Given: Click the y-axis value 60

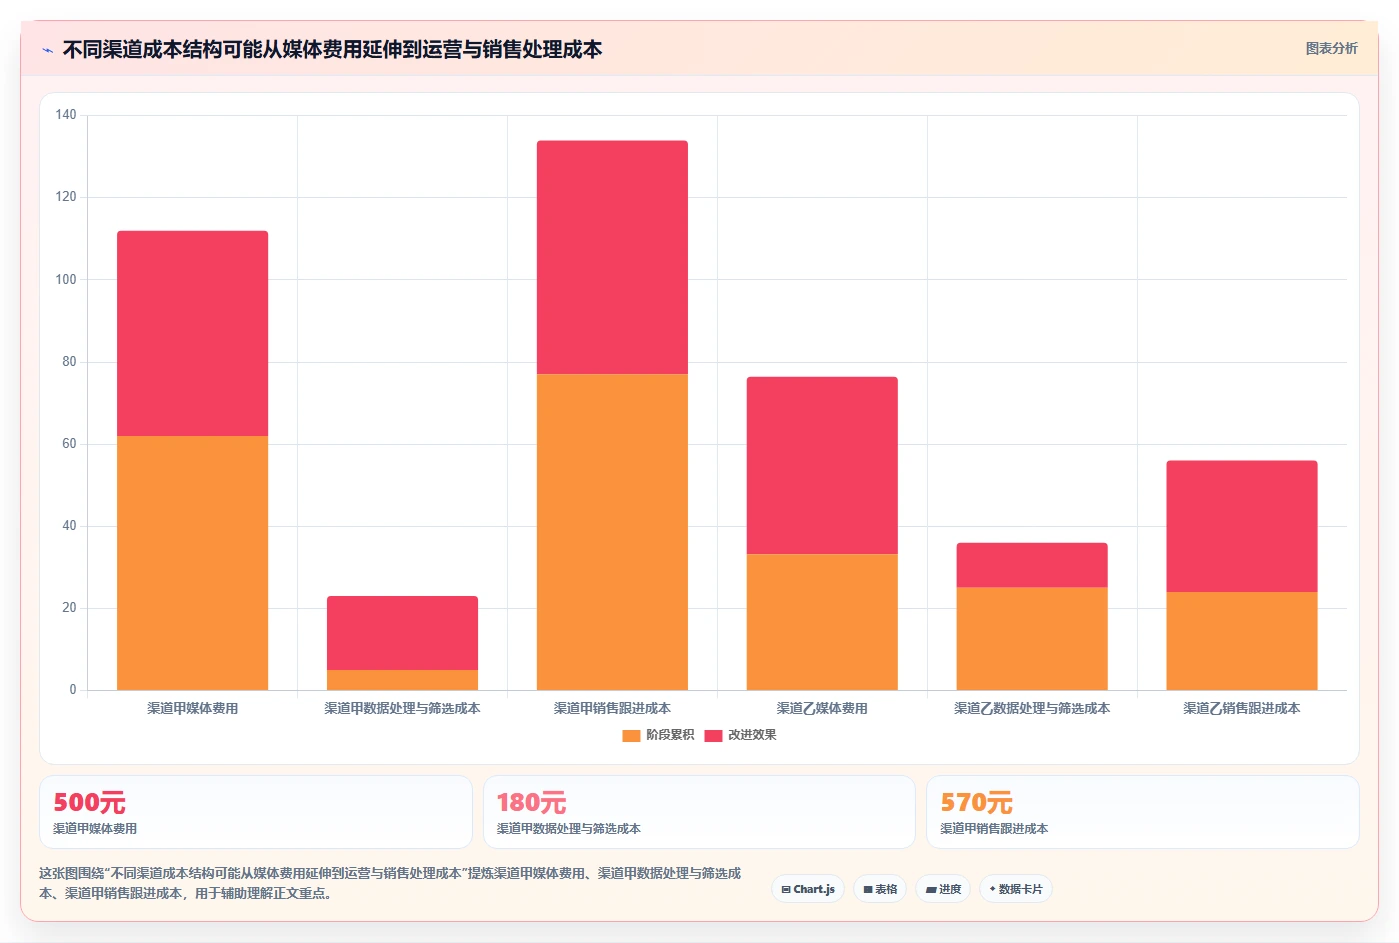Looking at the screenshot, I should pyautogui.click(x=69, y=443).
